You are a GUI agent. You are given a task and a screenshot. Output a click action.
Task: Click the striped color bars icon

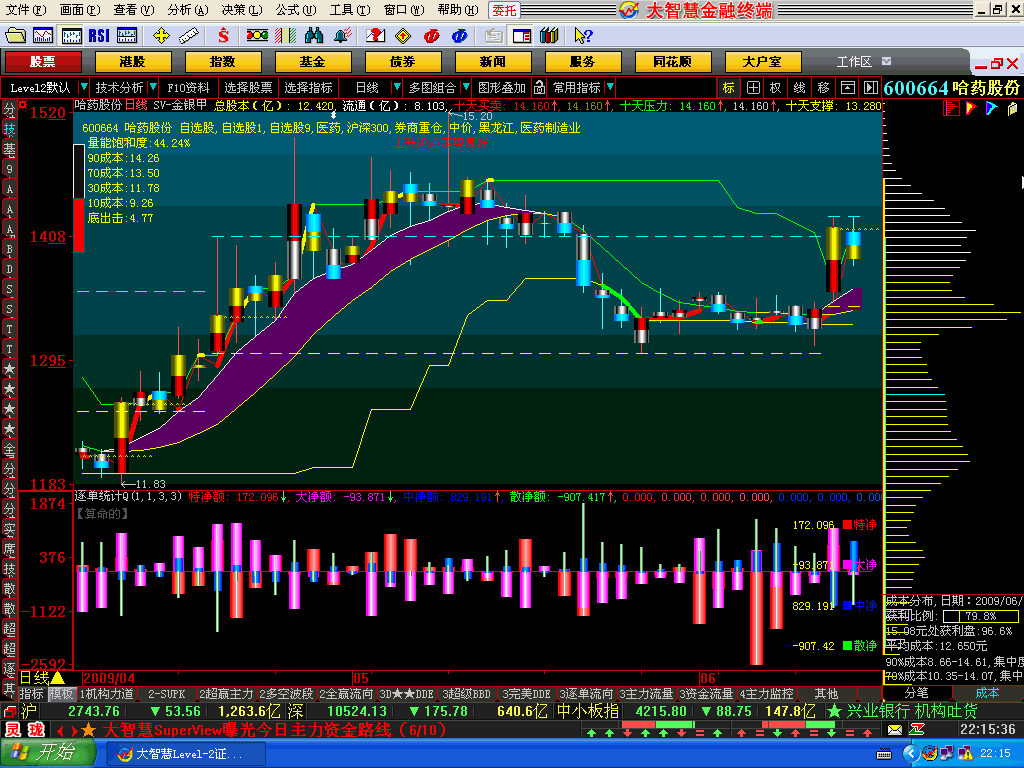285,35
